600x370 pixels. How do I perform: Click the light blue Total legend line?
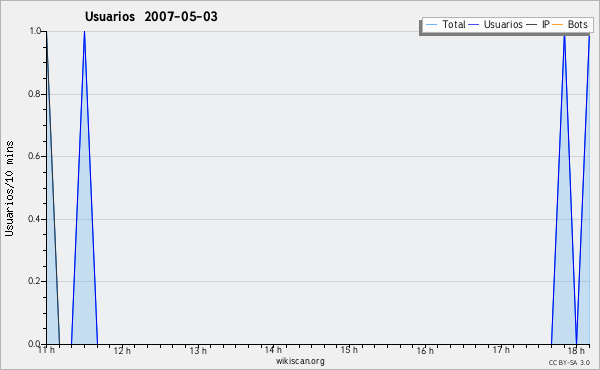point(431,25)
